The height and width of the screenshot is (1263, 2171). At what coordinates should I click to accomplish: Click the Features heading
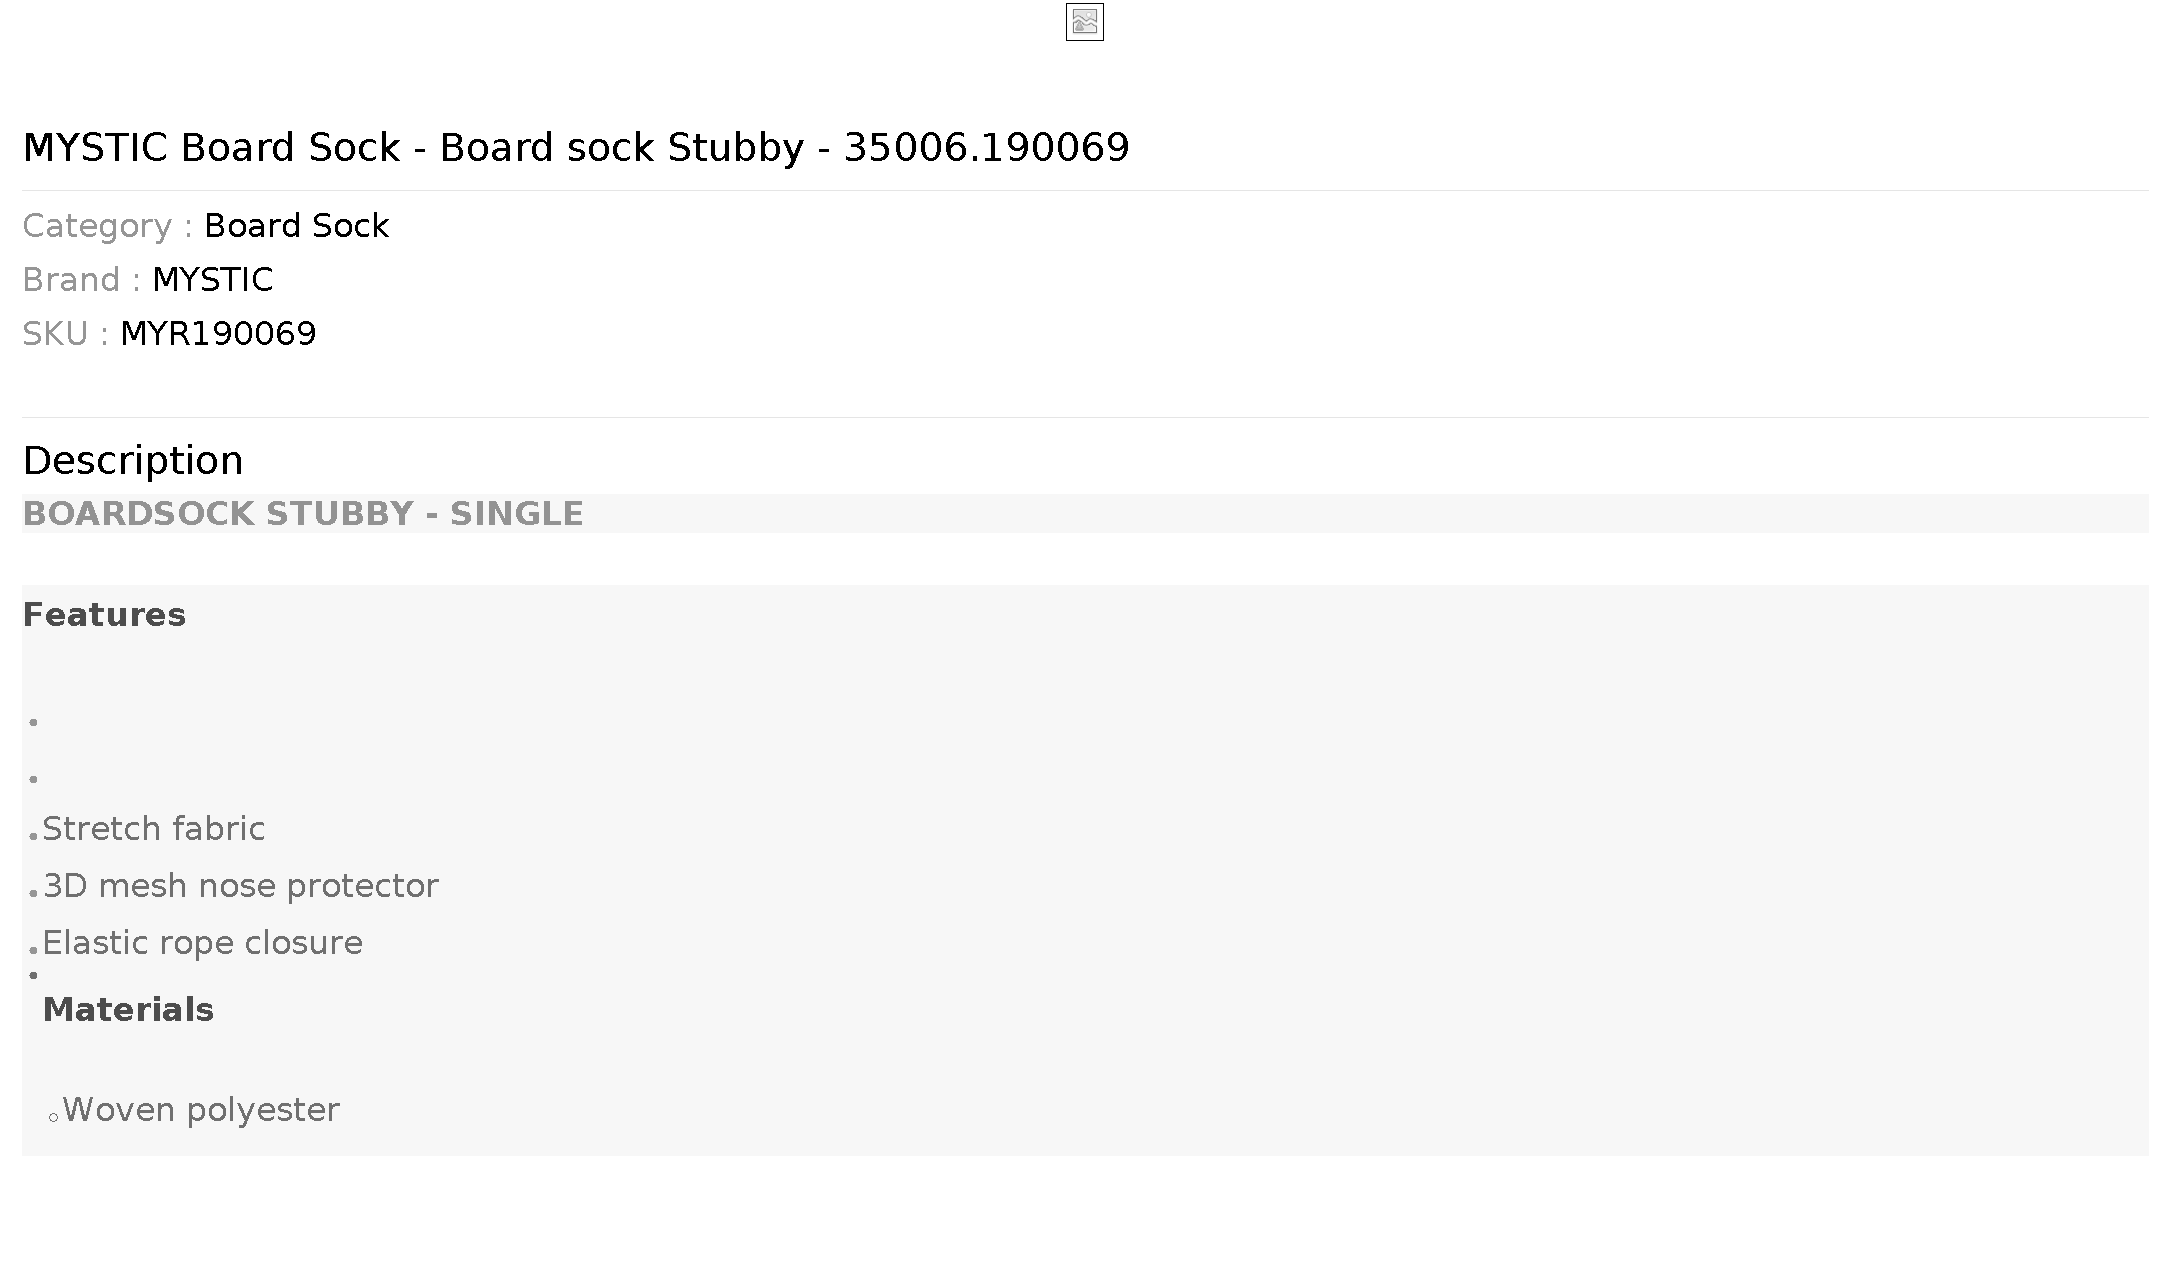(x=104, y=615)
